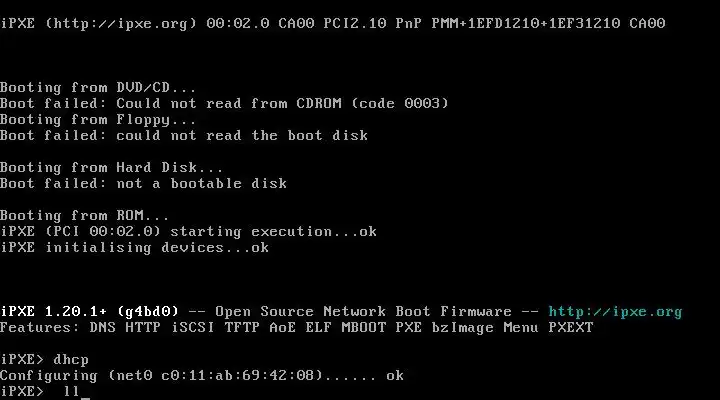Click 'HTTP' in the Features list
This screenshot has height=400, width=720.
coord(143,327)
